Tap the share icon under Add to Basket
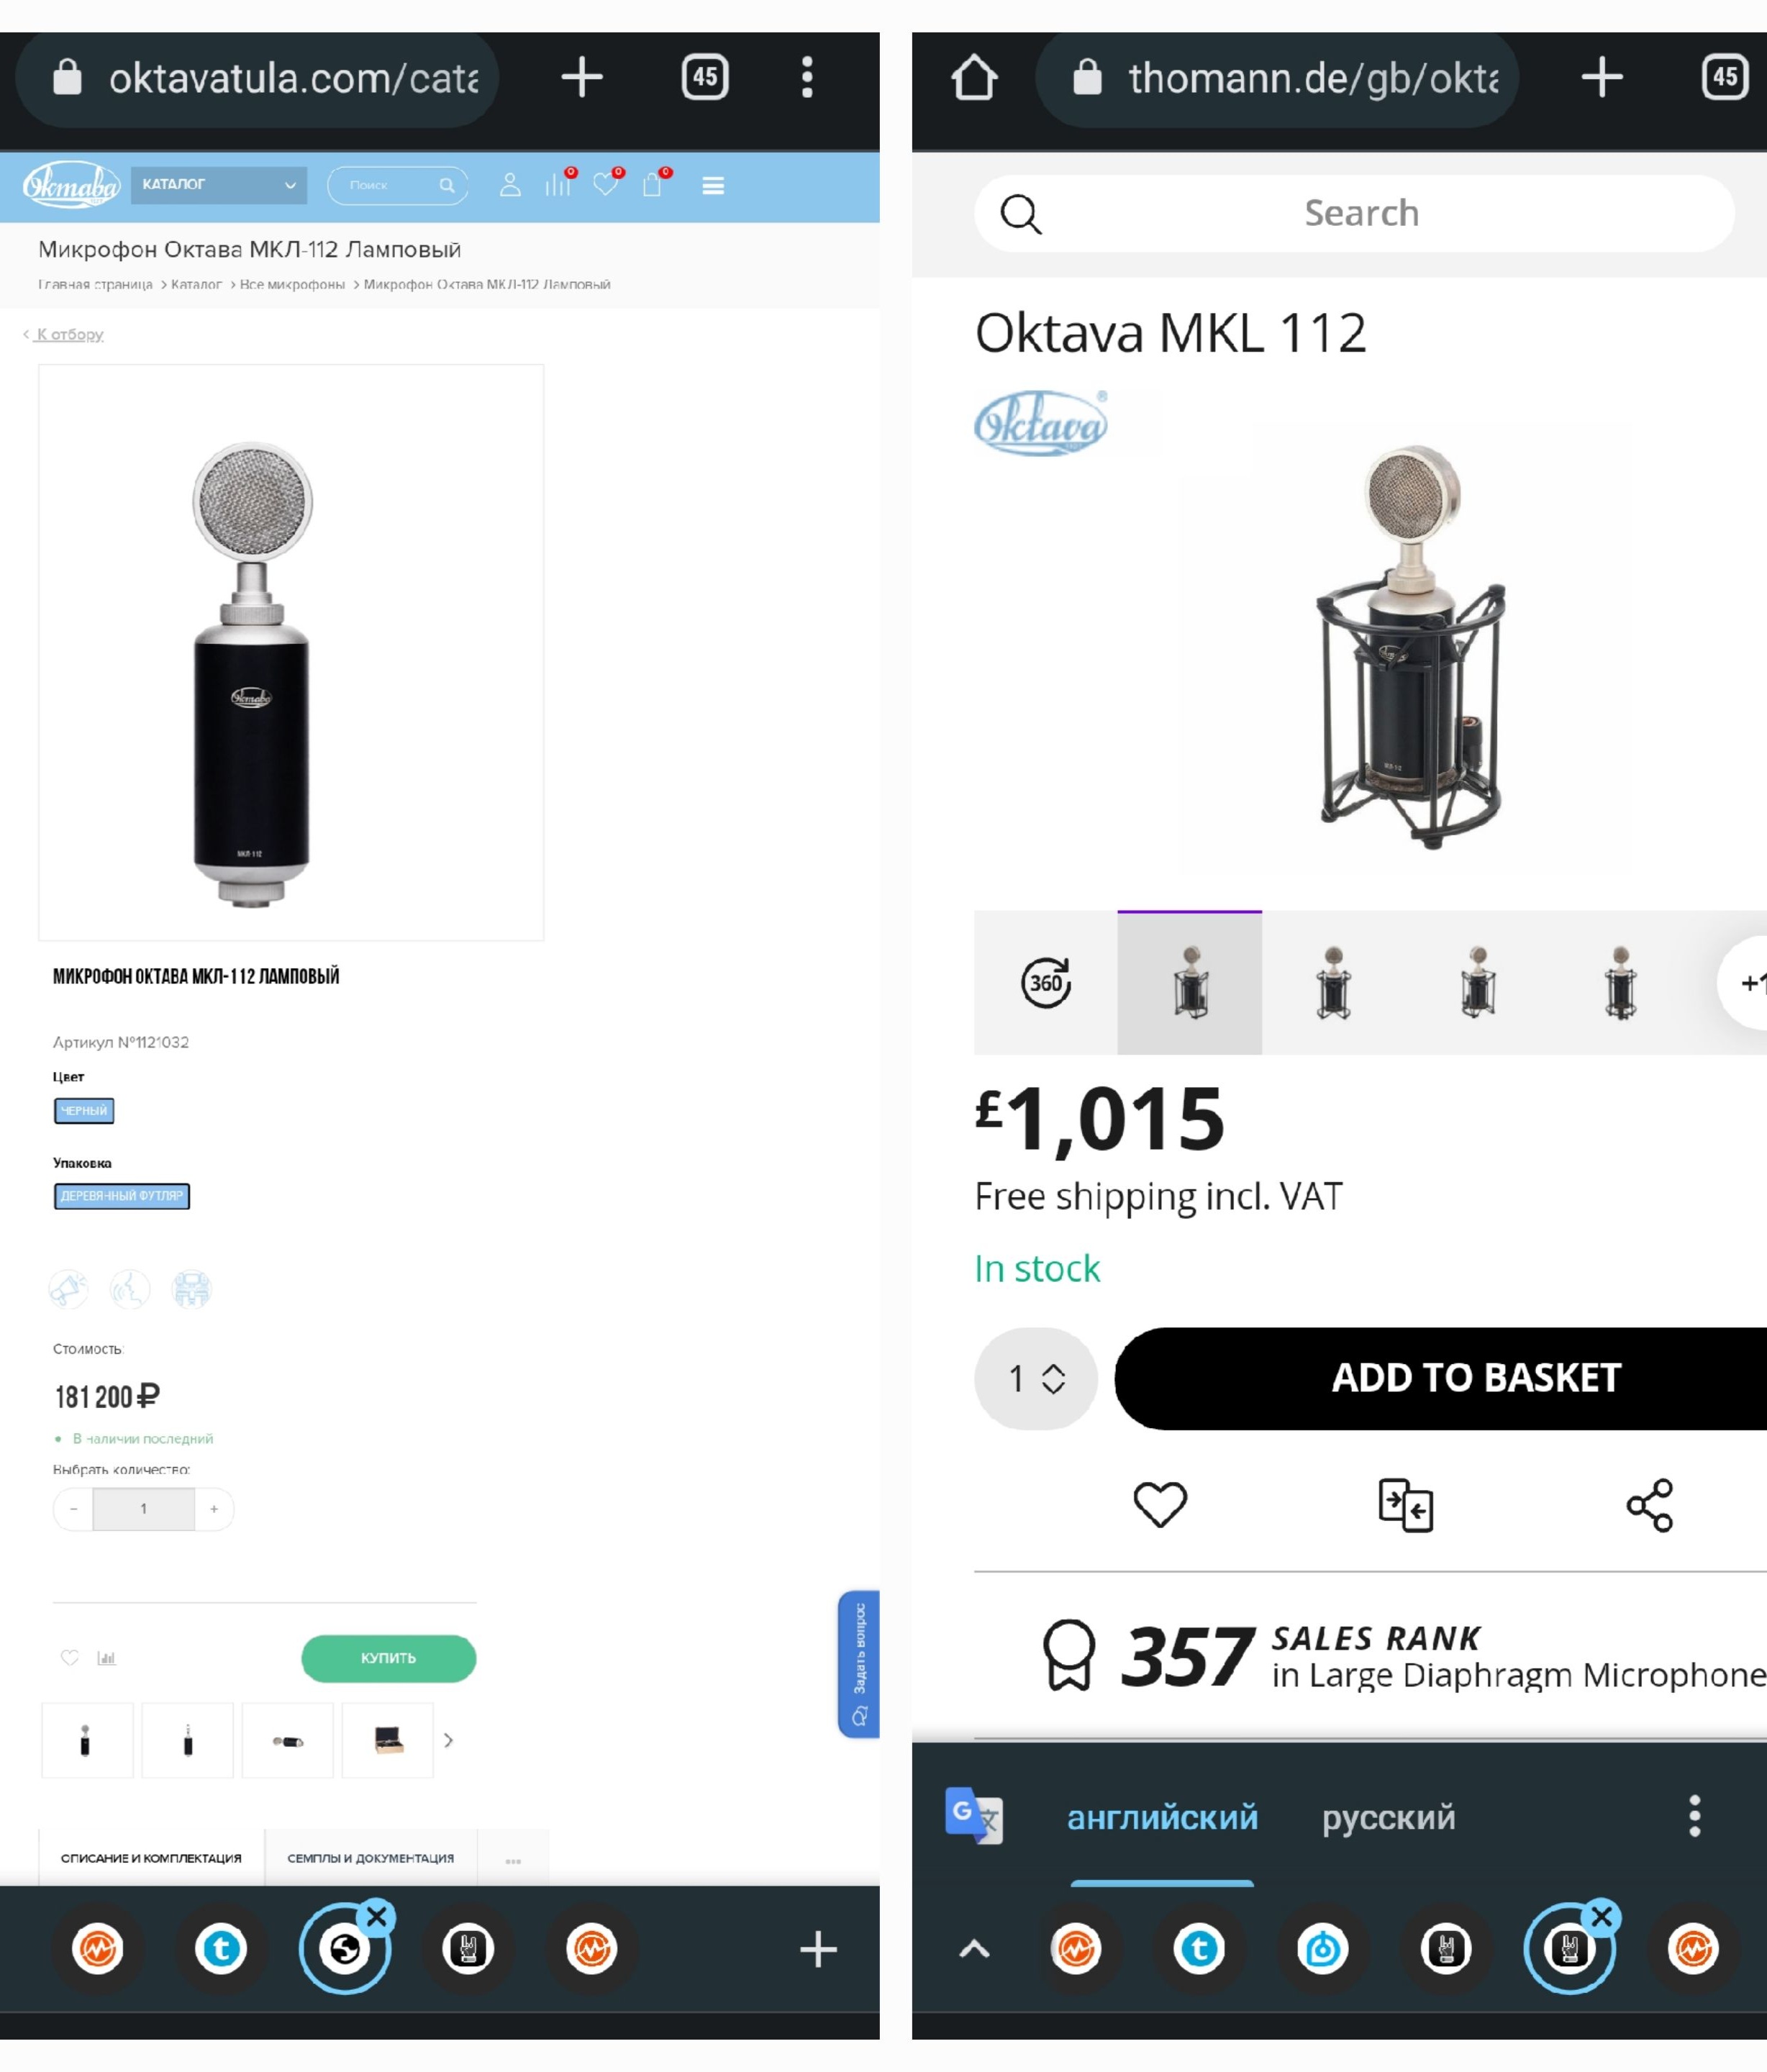 (1650, 1505)
